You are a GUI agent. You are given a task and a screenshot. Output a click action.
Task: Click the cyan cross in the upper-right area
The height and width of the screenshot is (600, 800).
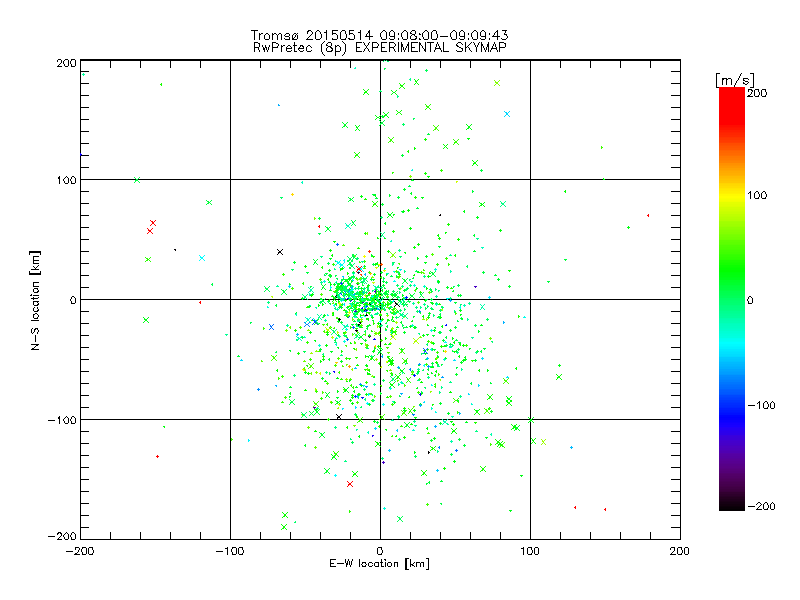507,114
